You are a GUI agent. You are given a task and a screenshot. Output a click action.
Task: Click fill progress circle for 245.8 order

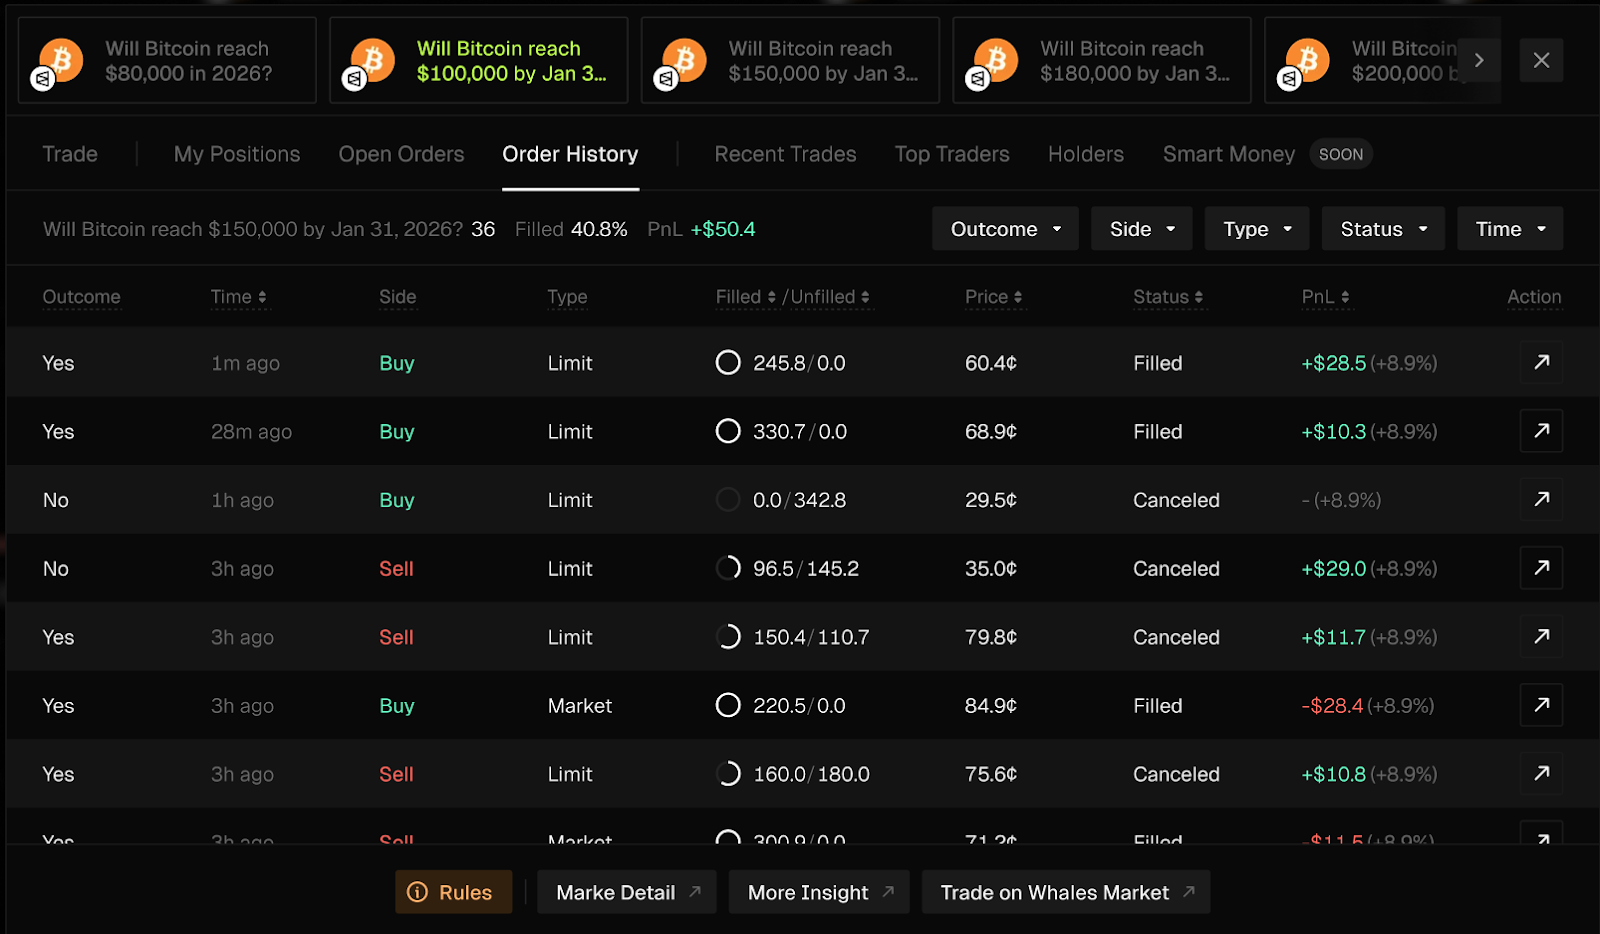coord(728,362)
